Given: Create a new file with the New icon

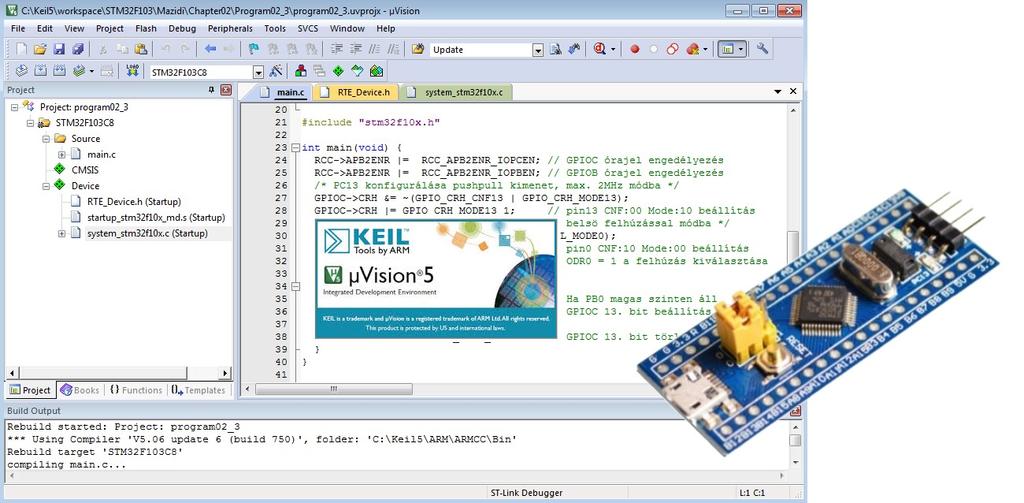Looking at the screenshot, I should (x=22, y=50).
